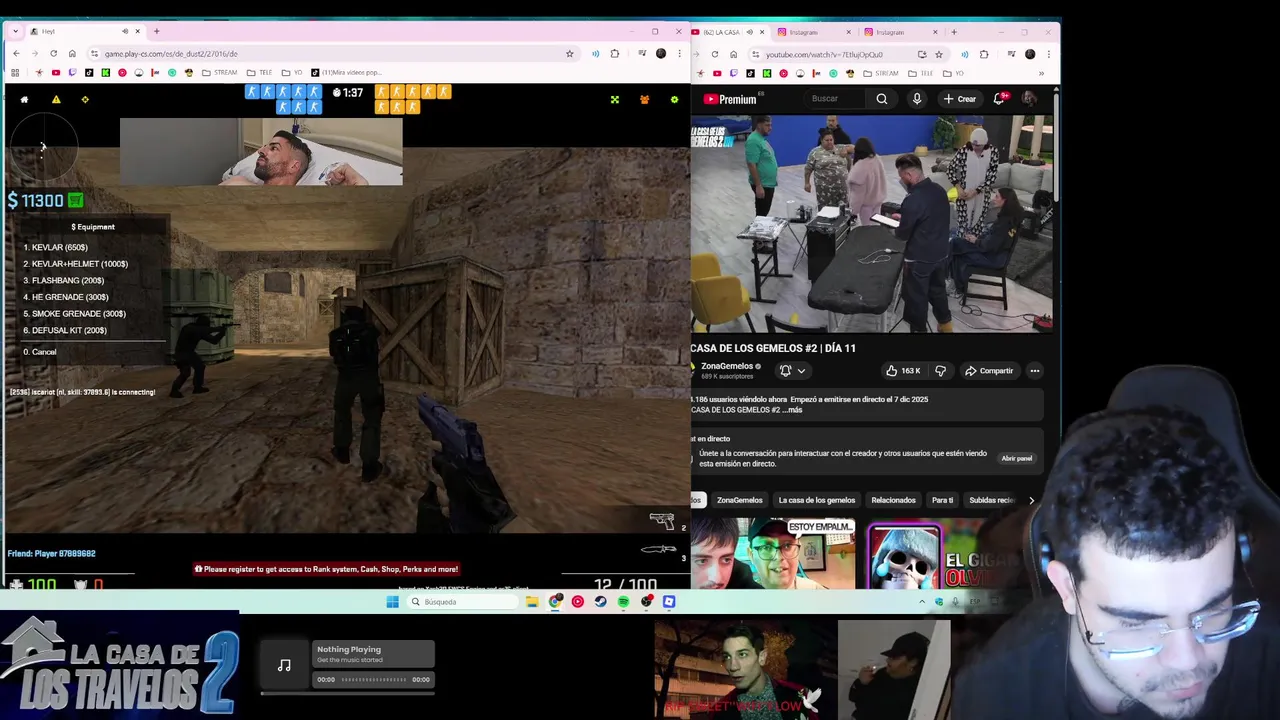Show more bookmarks chevron in YouTube window
Viewport: 1280px width, 720px height.
pos(1041,73)
